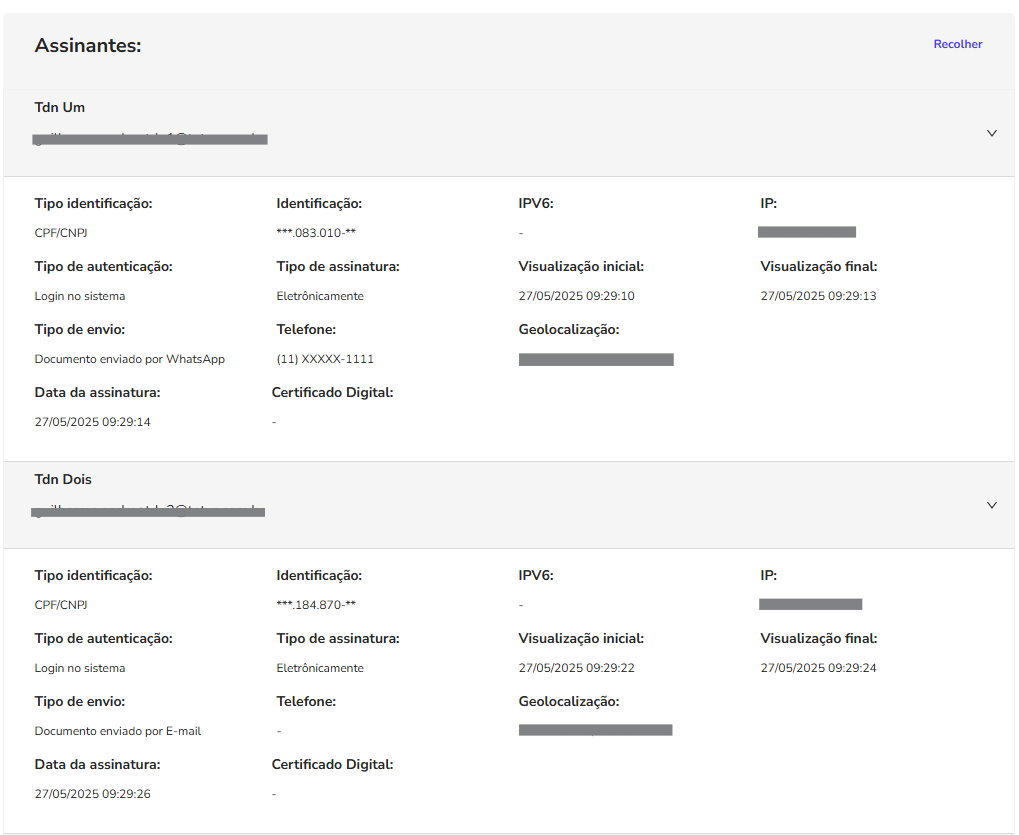Collapse the Tdn Um signer chevron
The height and width of the screenshot is (835, 1019).
click(x=991, y=133)
